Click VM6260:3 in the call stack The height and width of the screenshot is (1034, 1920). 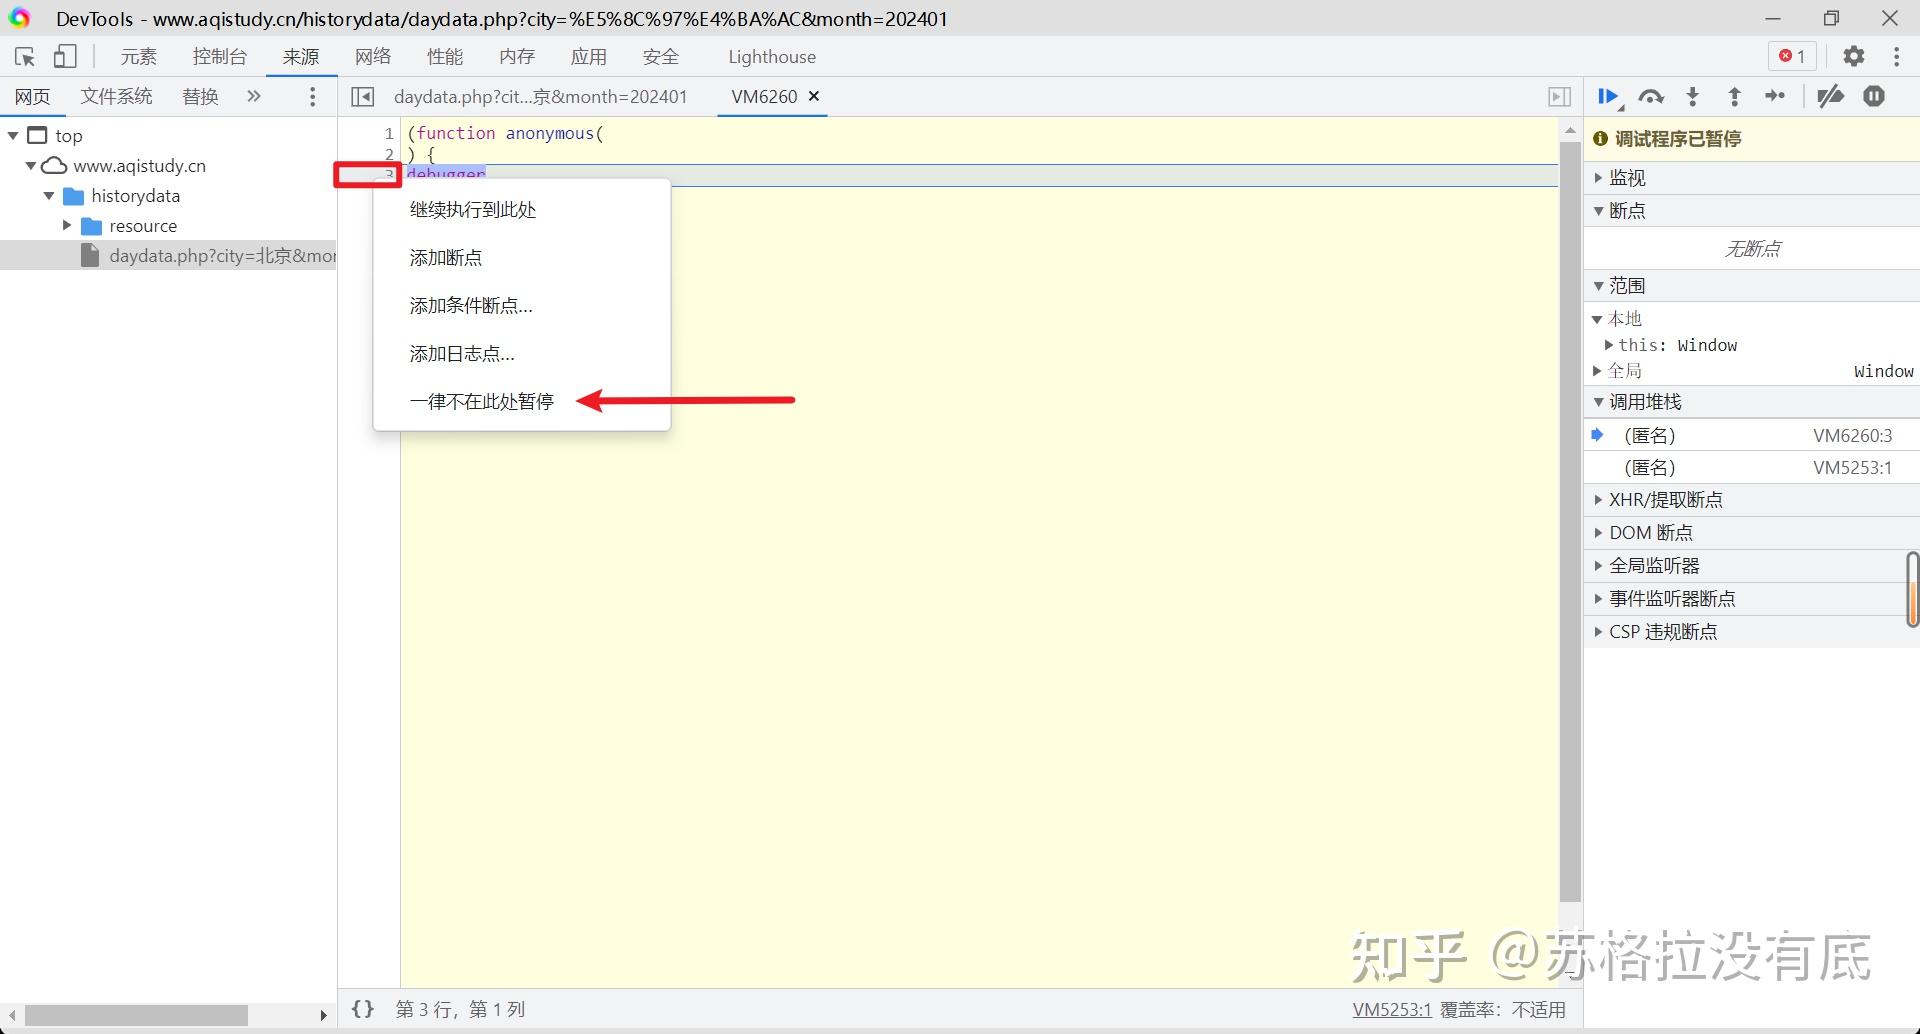click(1852, 434)
